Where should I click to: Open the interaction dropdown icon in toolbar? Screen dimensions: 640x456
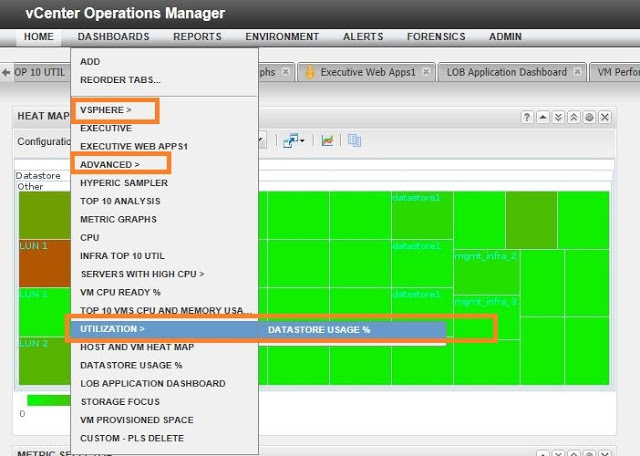pyautogui.click(x=294, y=141)
